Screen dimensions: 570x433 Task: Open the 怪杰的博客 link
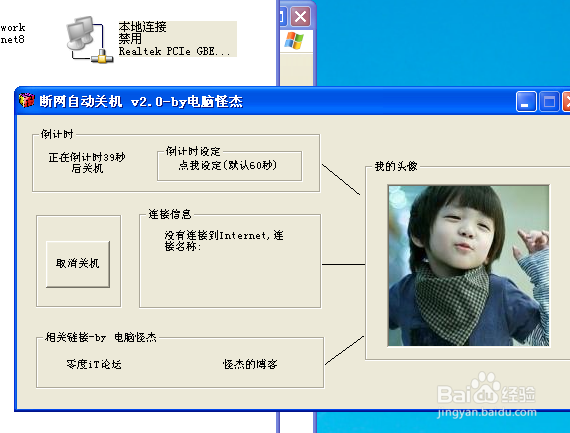250,364
